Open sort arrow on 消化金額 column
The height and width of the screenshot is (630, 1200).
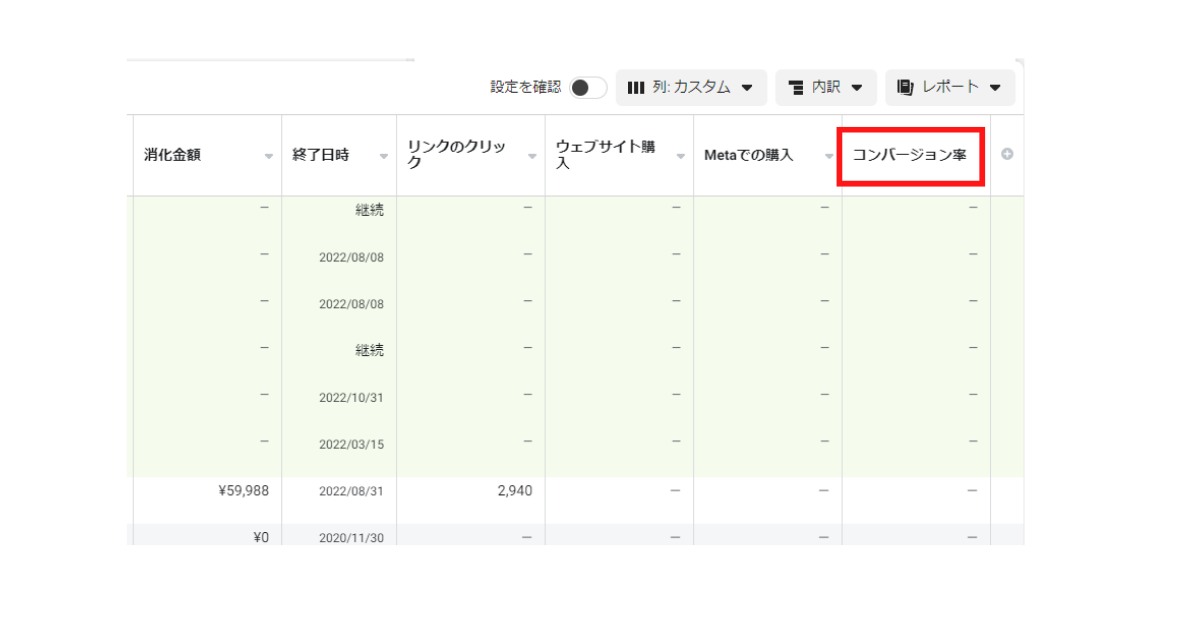[x=268, y=157]
